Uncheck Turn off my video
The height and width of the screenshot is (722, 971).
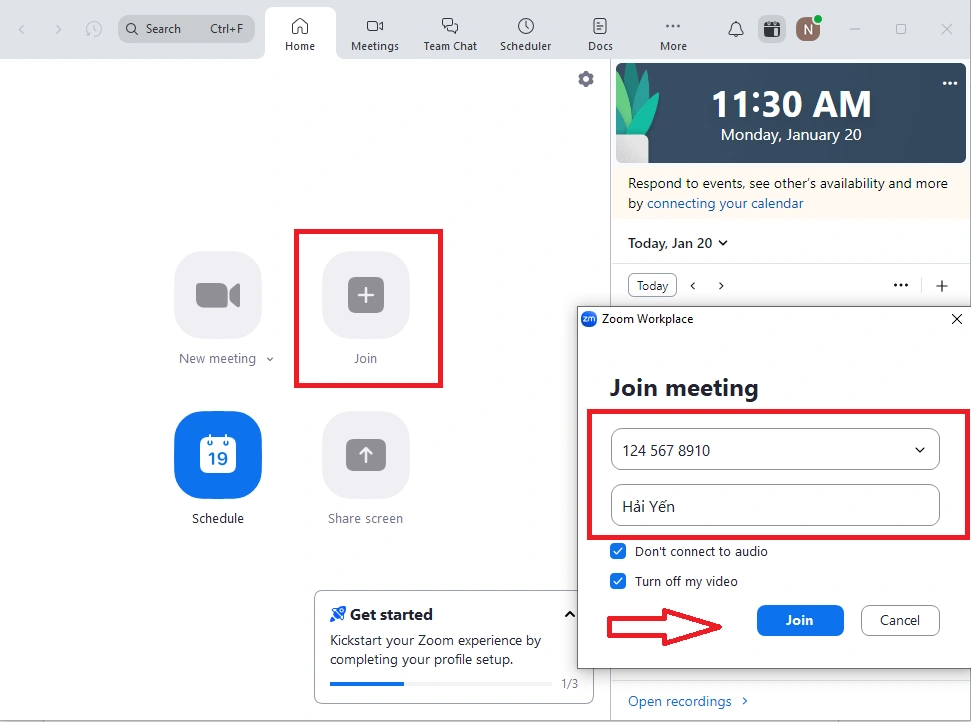click(619, 581)
